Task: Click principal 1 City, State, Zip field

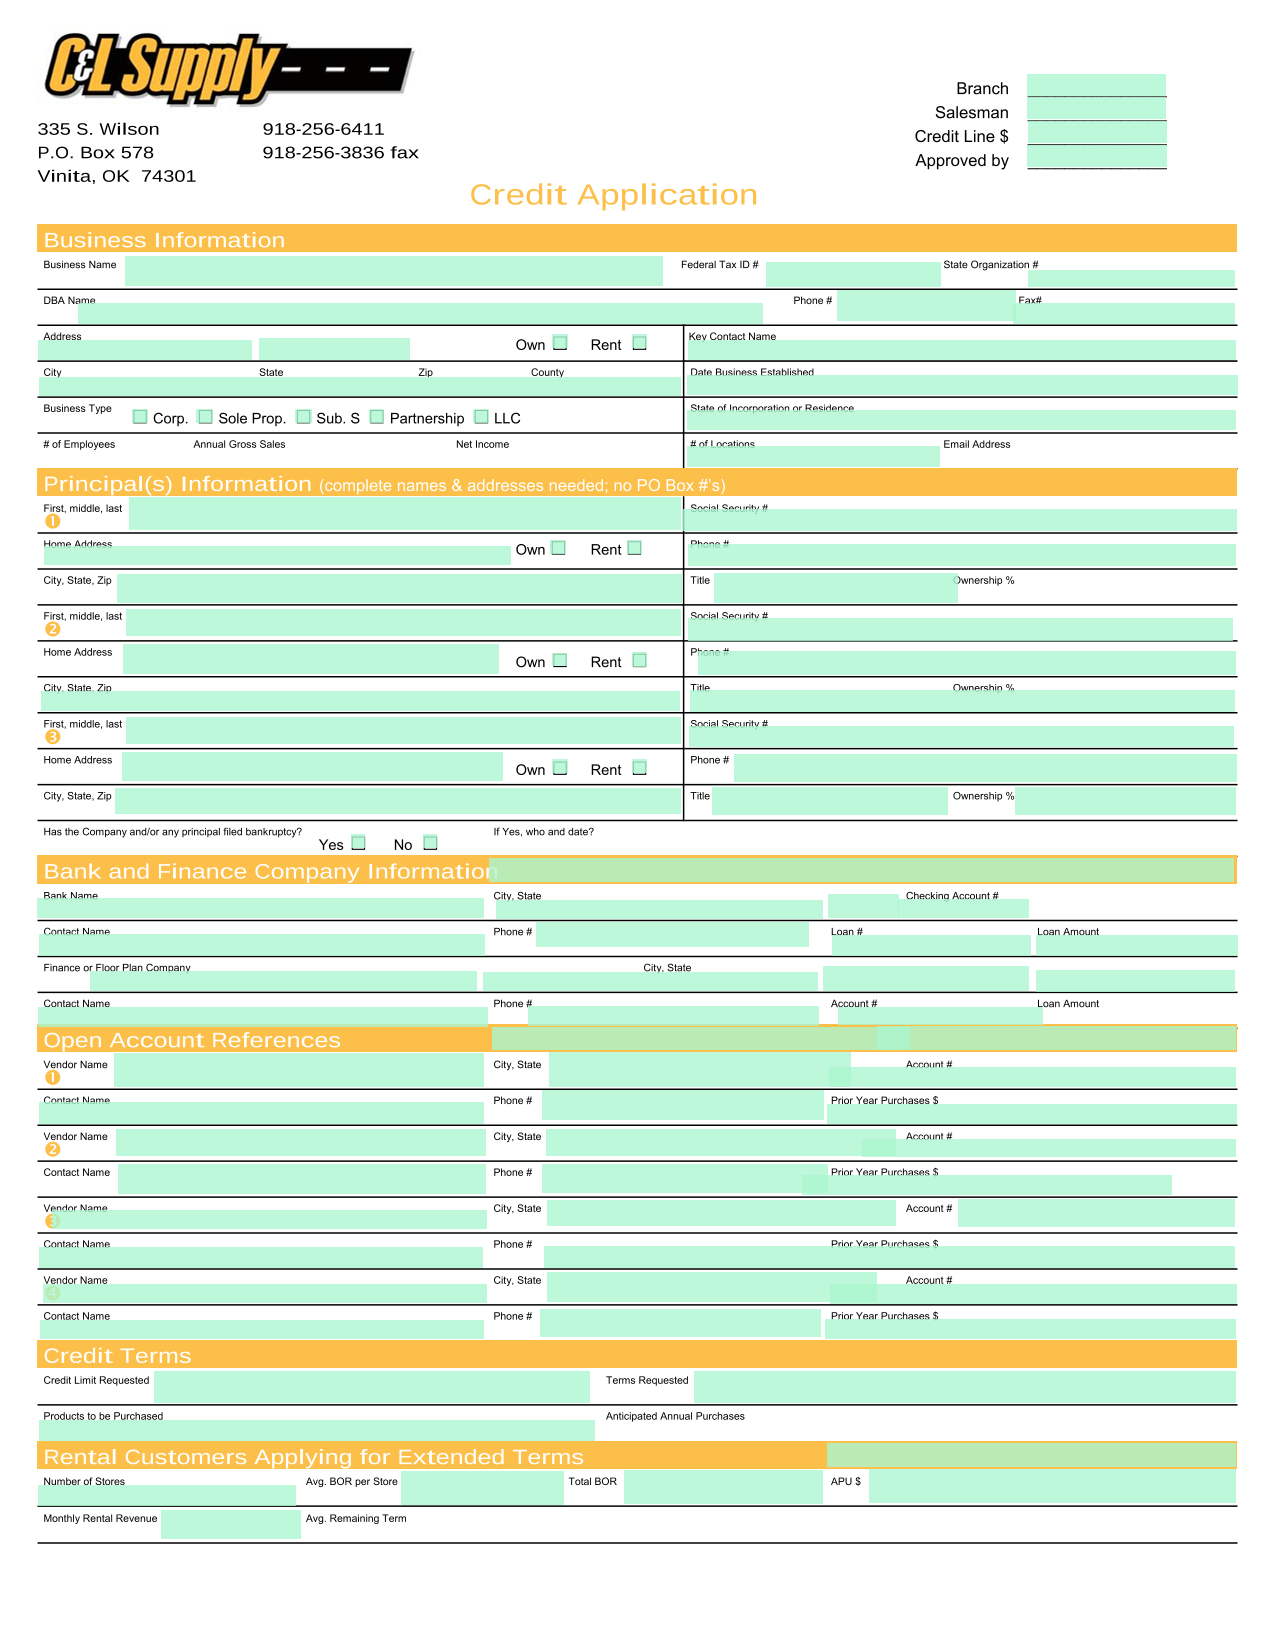Action: click(399, 588)
